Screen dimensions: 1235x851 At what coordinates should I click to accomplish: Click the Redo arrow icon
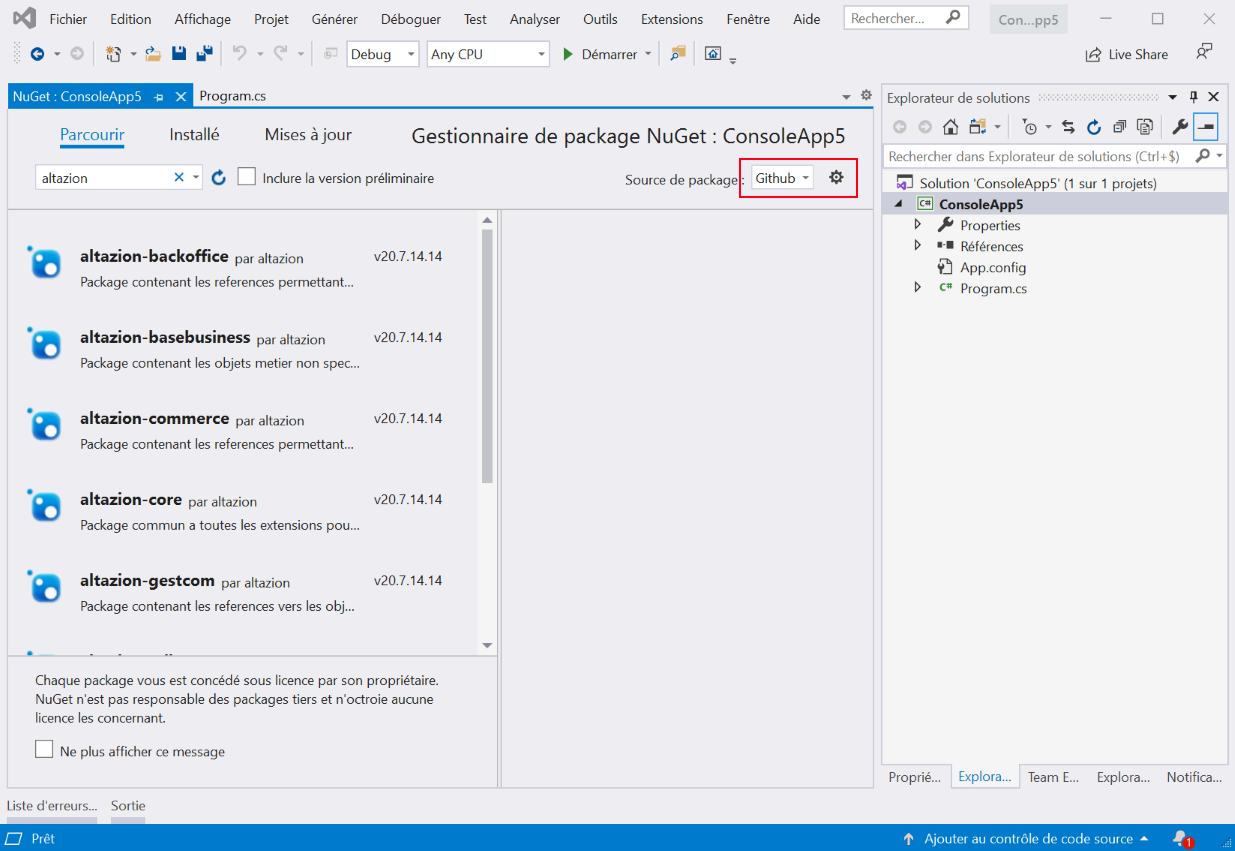tap(281, 54)
